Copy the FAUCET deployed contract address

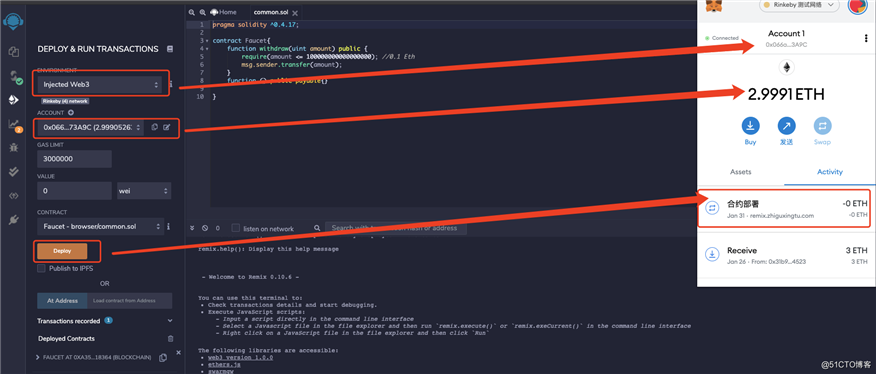click(163, 358)
